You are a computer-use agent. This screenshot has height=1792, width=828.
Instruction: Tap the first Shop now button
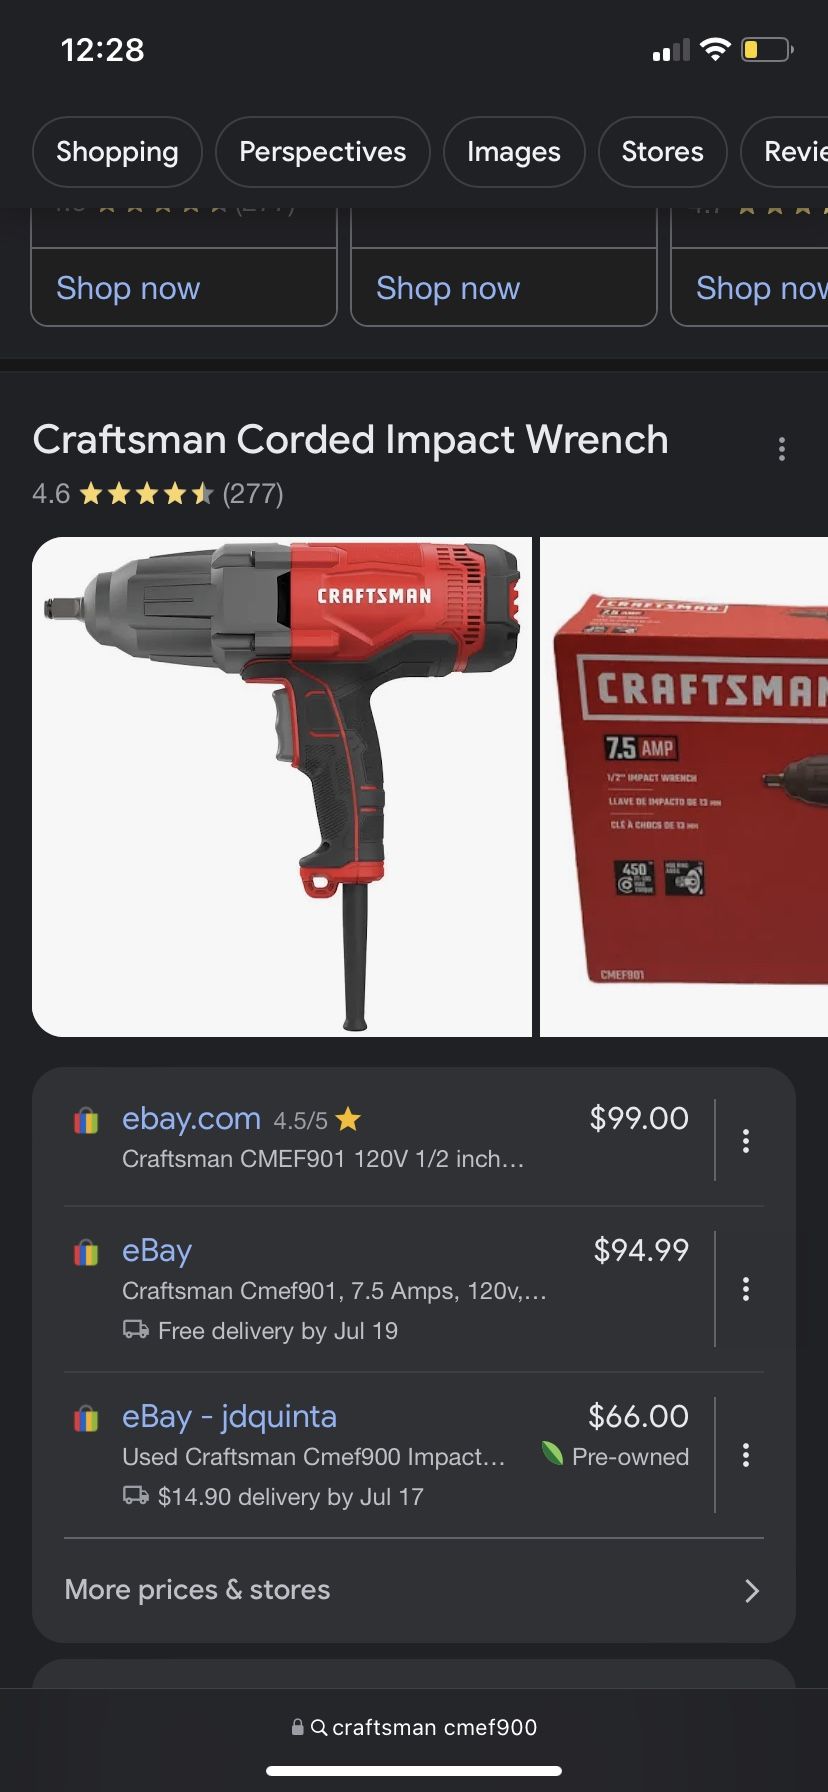pyautogui.click(x=184, y=288)
